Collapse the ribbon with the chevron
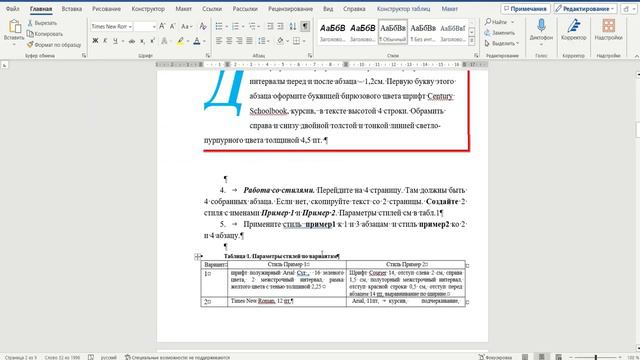Image resolution: width=640 pixels, height=360 pixels. point(636,56)
